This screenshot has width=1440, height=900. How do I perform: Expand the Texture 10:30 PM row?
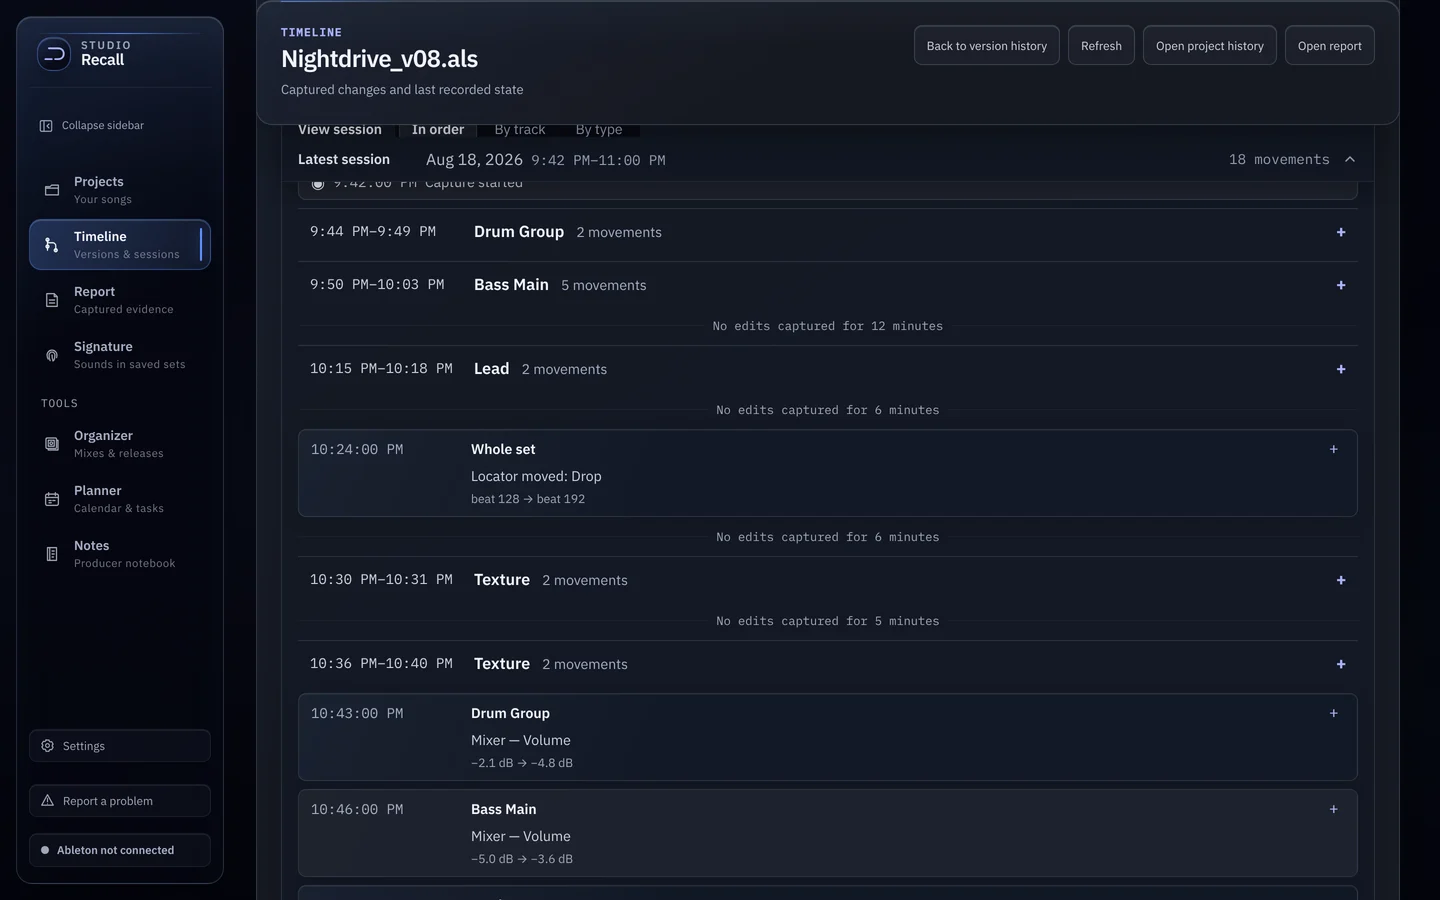point(1341,580)
